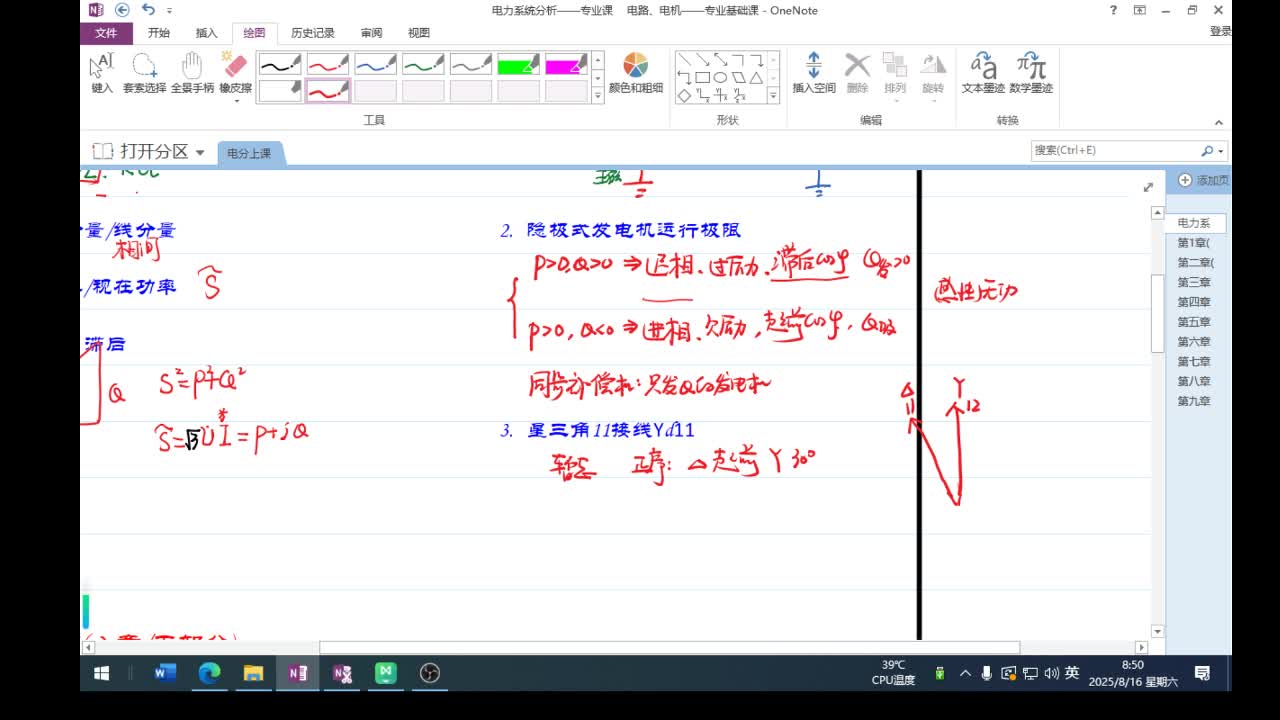Select the diamond shape
The width and height of the screenshot is (1280, 720).
point(684,96)
